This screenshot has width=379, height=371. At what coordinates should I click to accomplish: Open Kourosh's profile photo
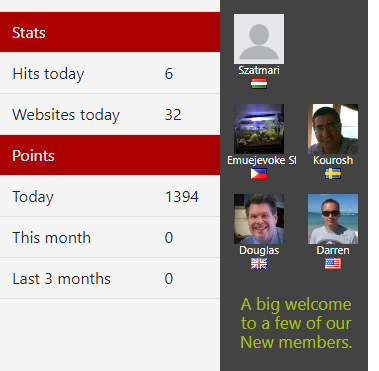pos(333,129)
